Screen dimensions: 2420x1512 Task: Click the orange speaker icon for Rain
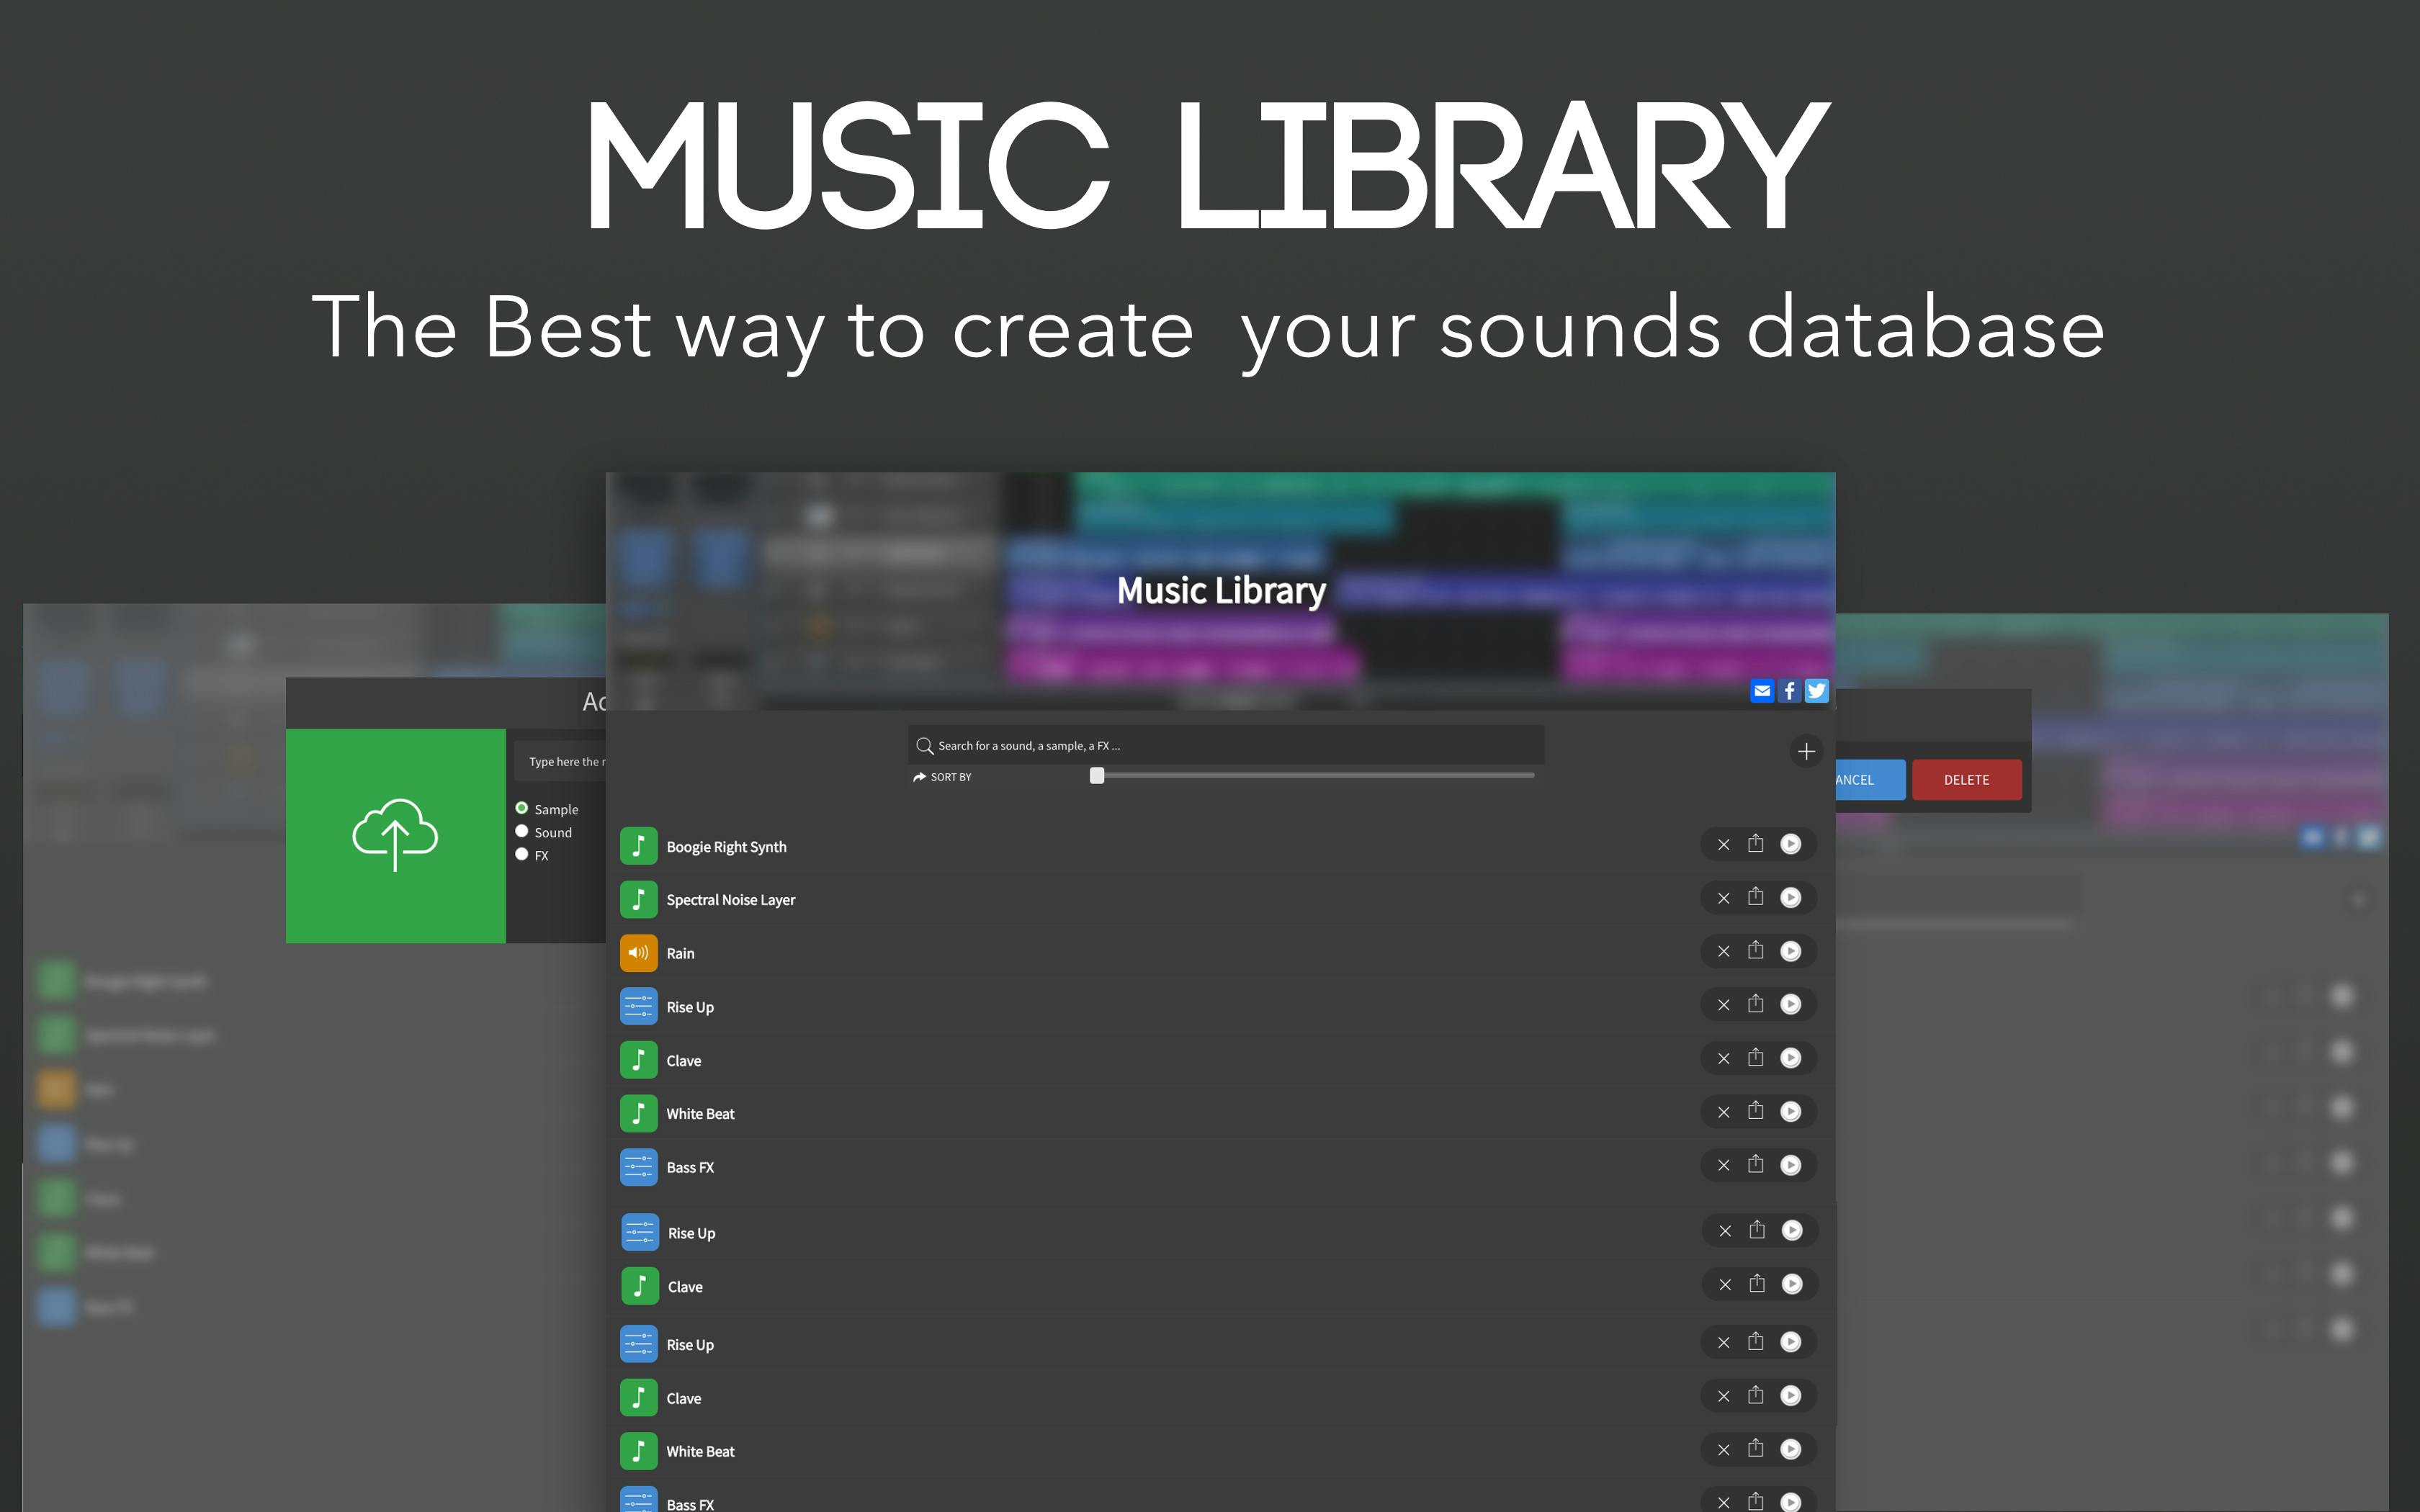tap(638, 953)
